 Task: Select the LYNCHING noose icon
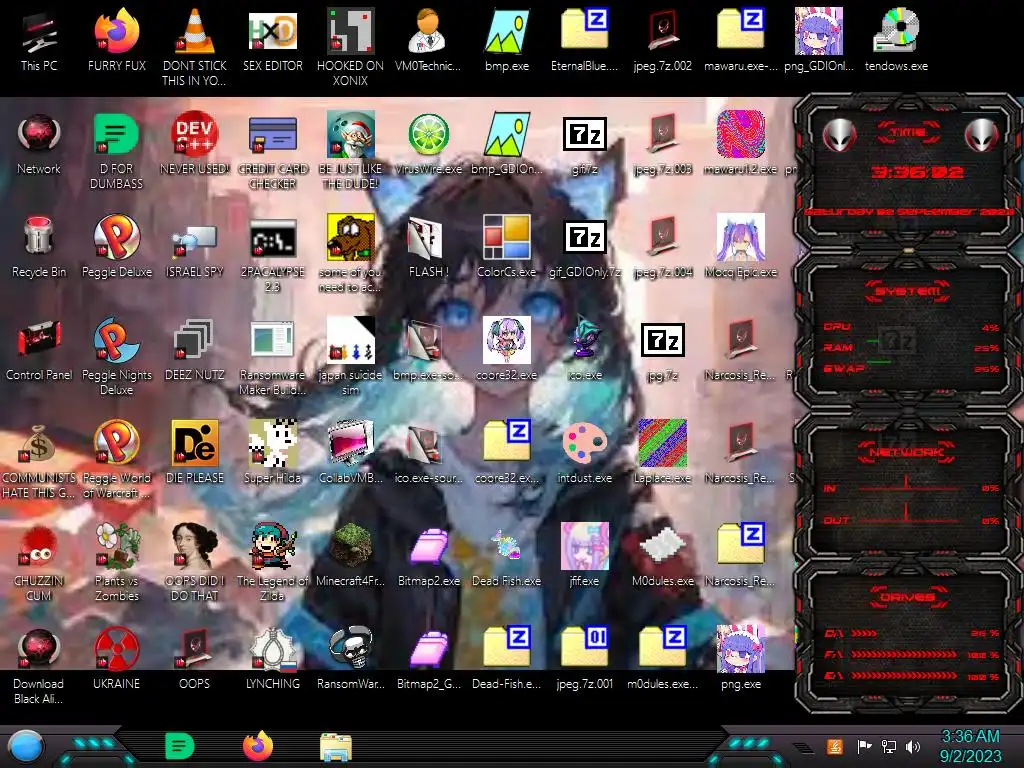click(272, 660)
